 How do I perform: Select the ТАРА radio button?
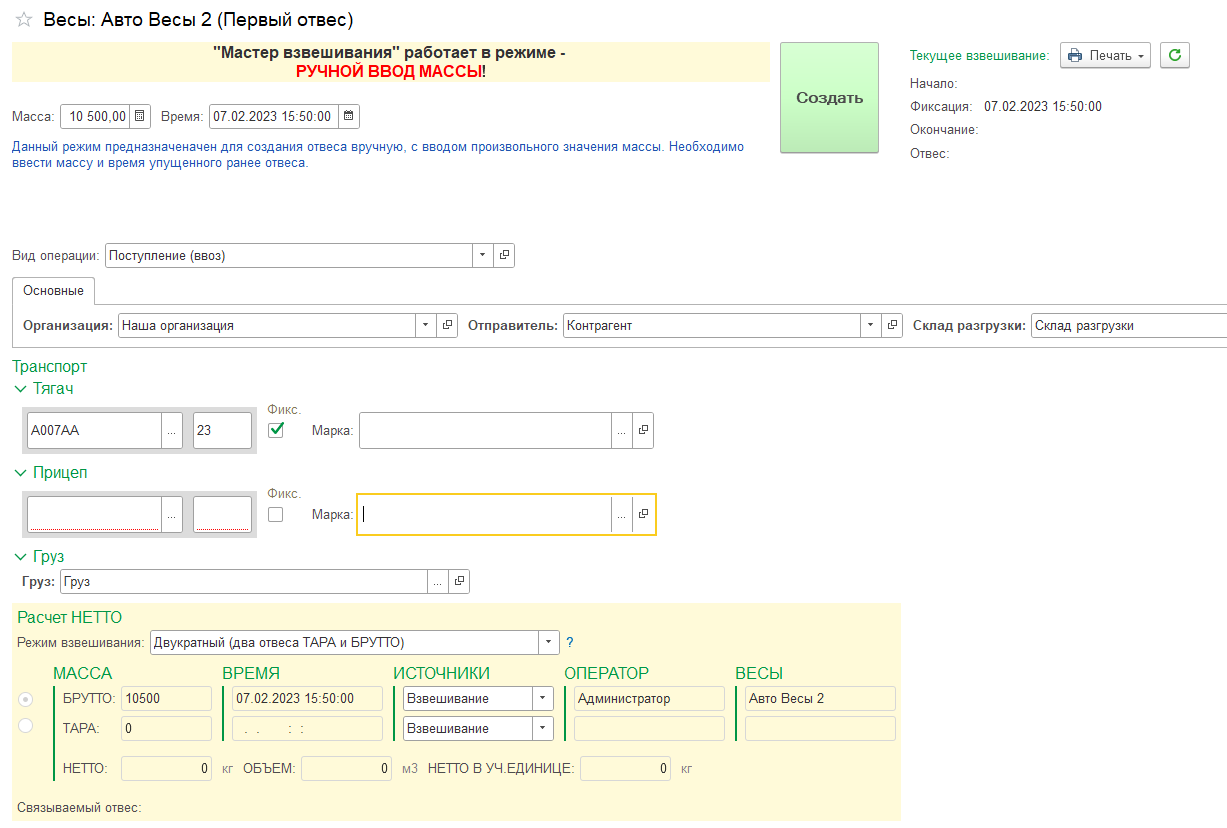26,726
